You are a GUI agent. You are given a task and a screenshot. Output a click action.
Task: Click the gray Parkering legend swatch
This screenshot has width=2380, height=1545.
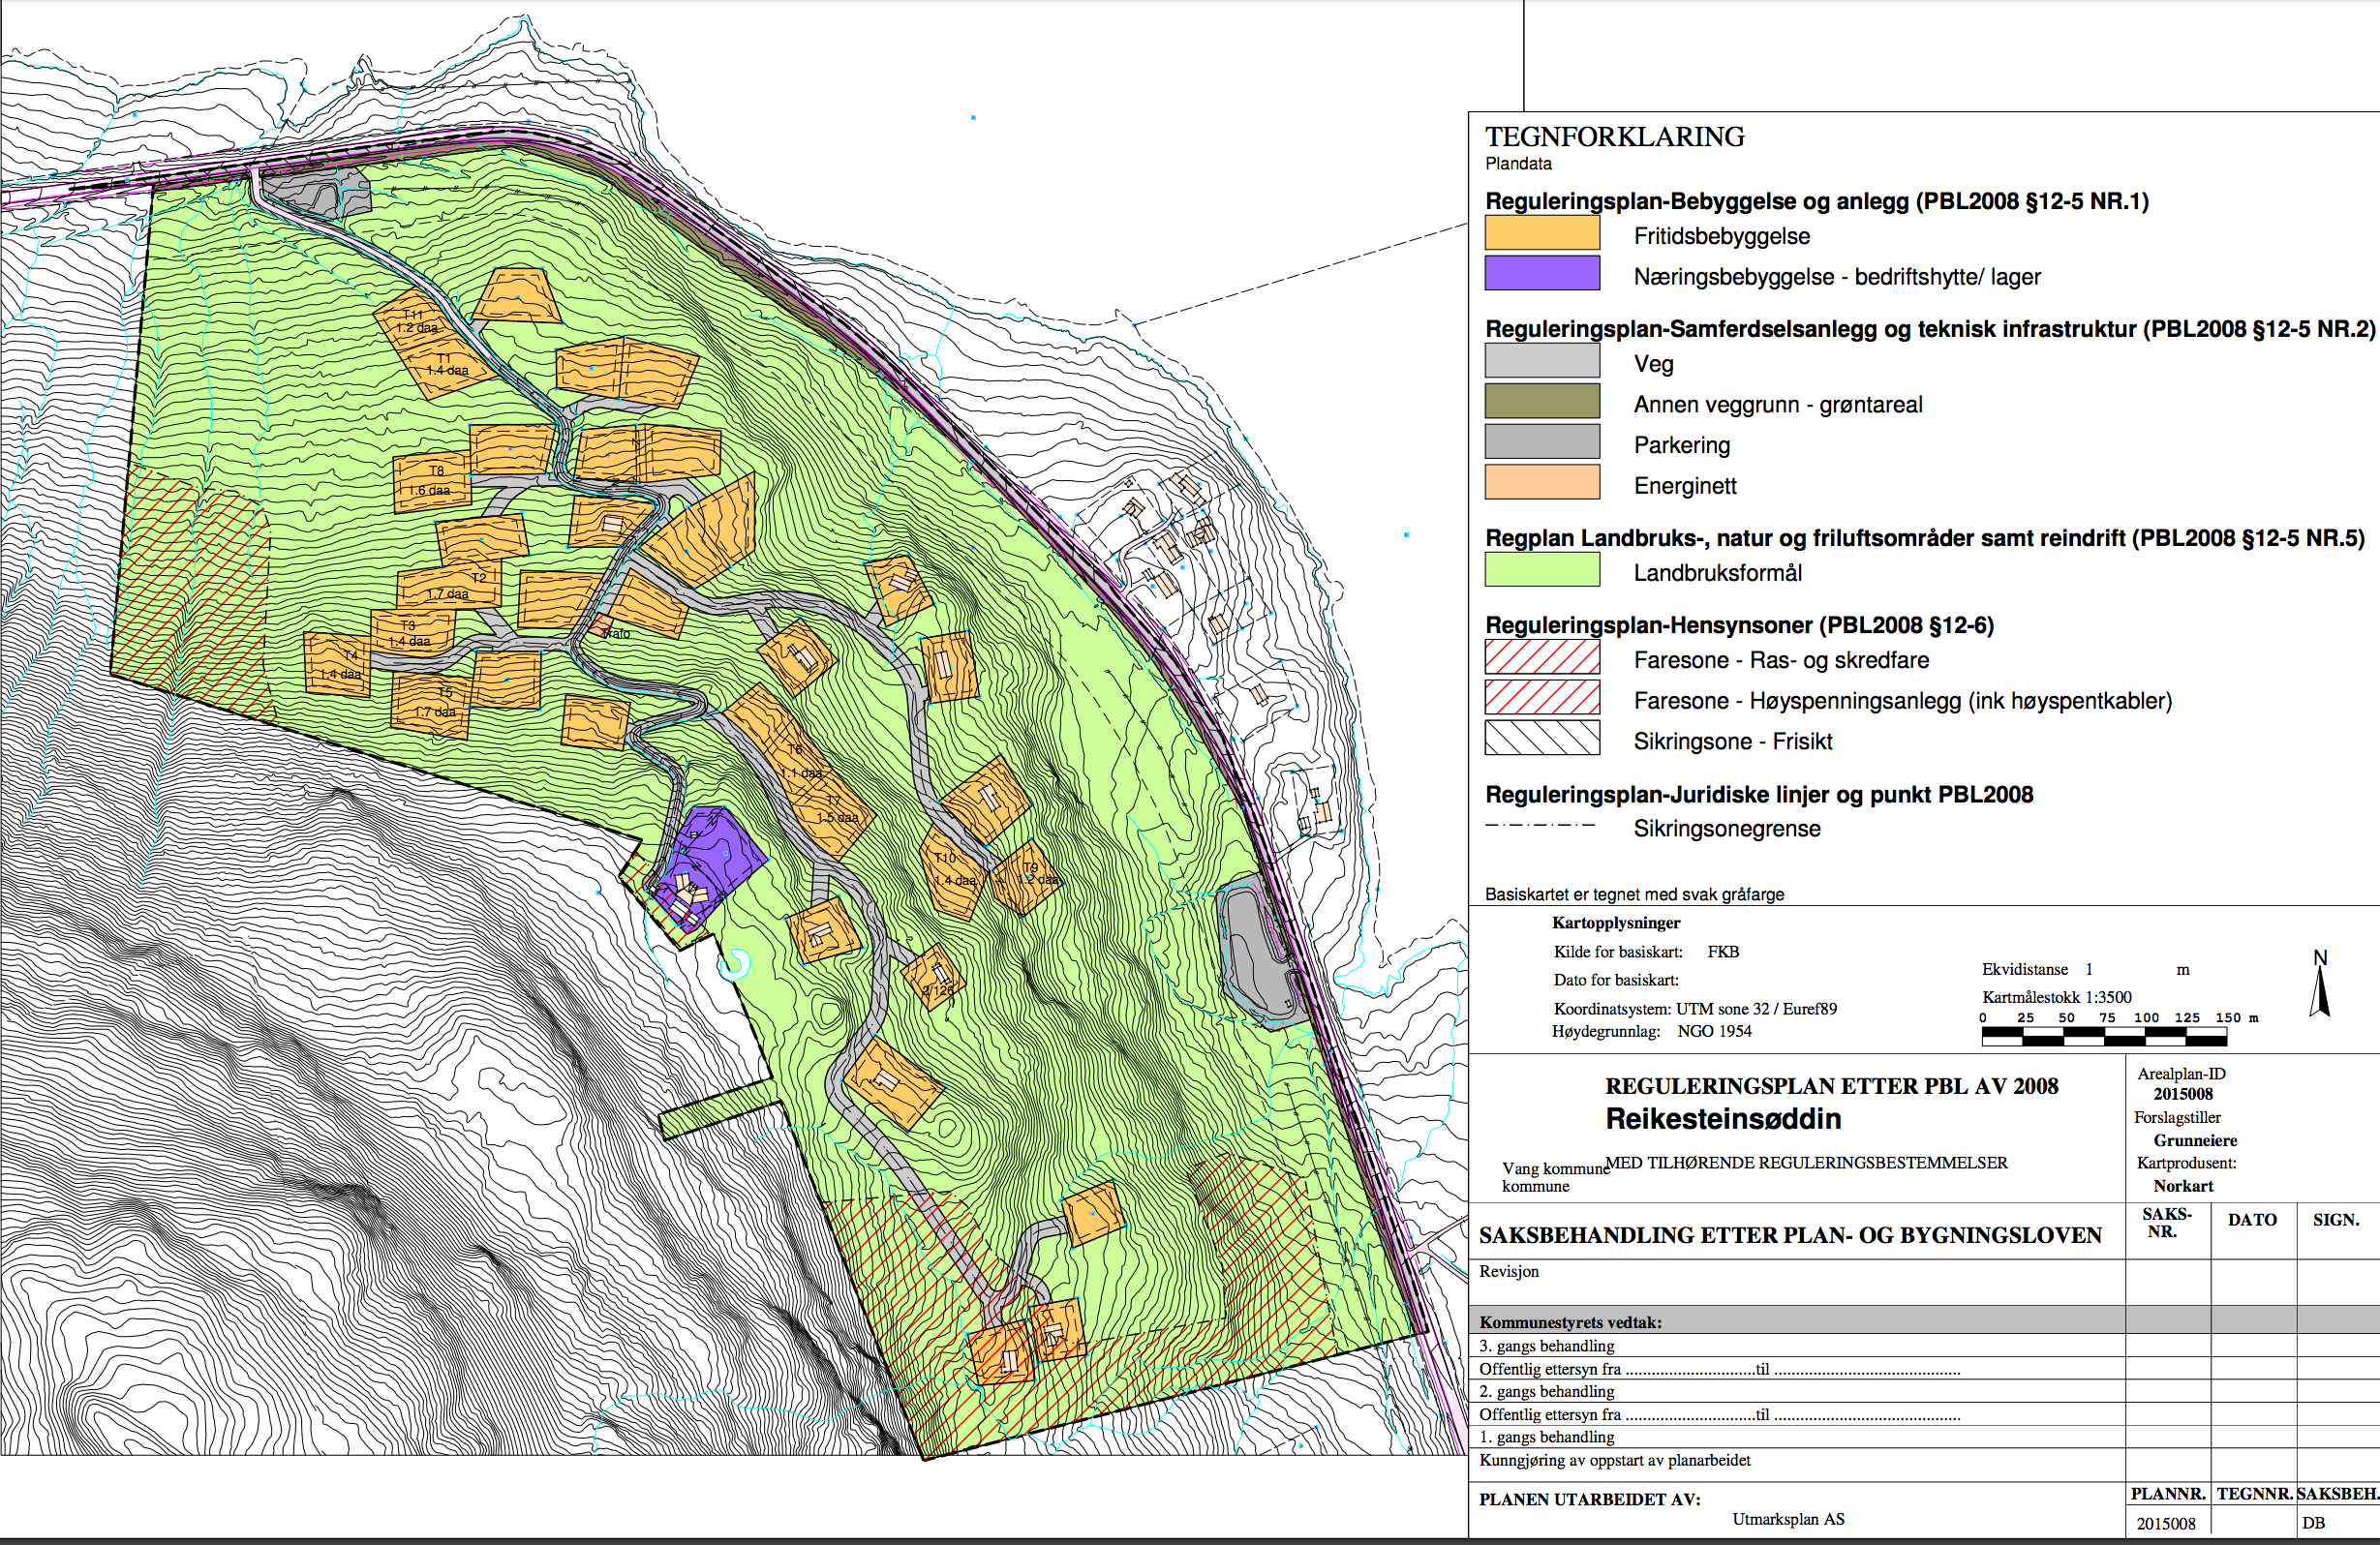pyautogui.click(x=1541, y=442)
